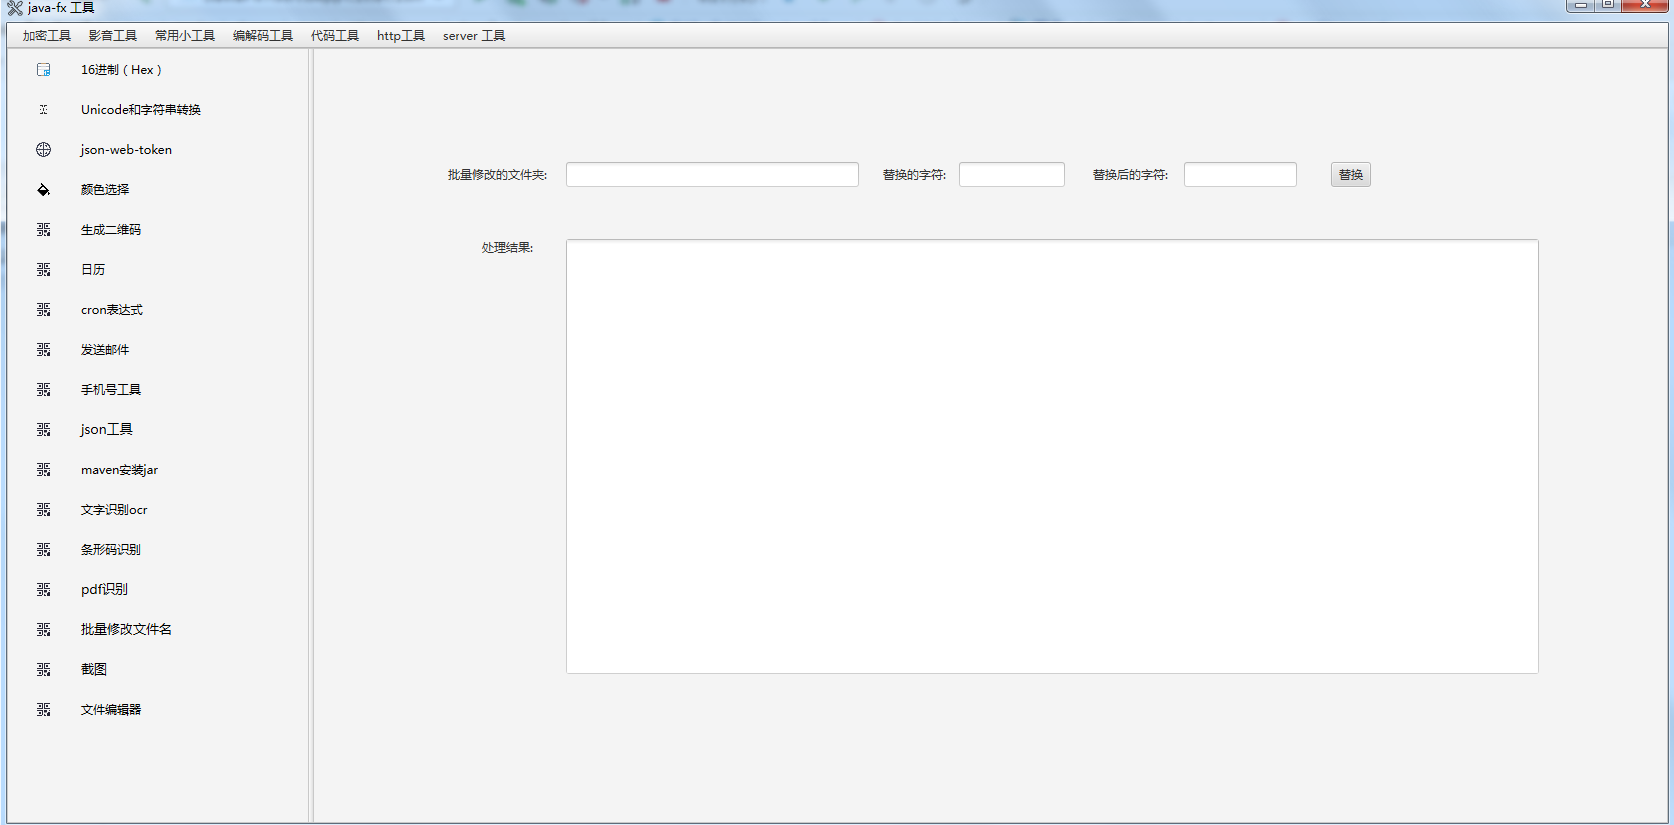Focus the 替换的字符 text box

[x=1011, y=175]
